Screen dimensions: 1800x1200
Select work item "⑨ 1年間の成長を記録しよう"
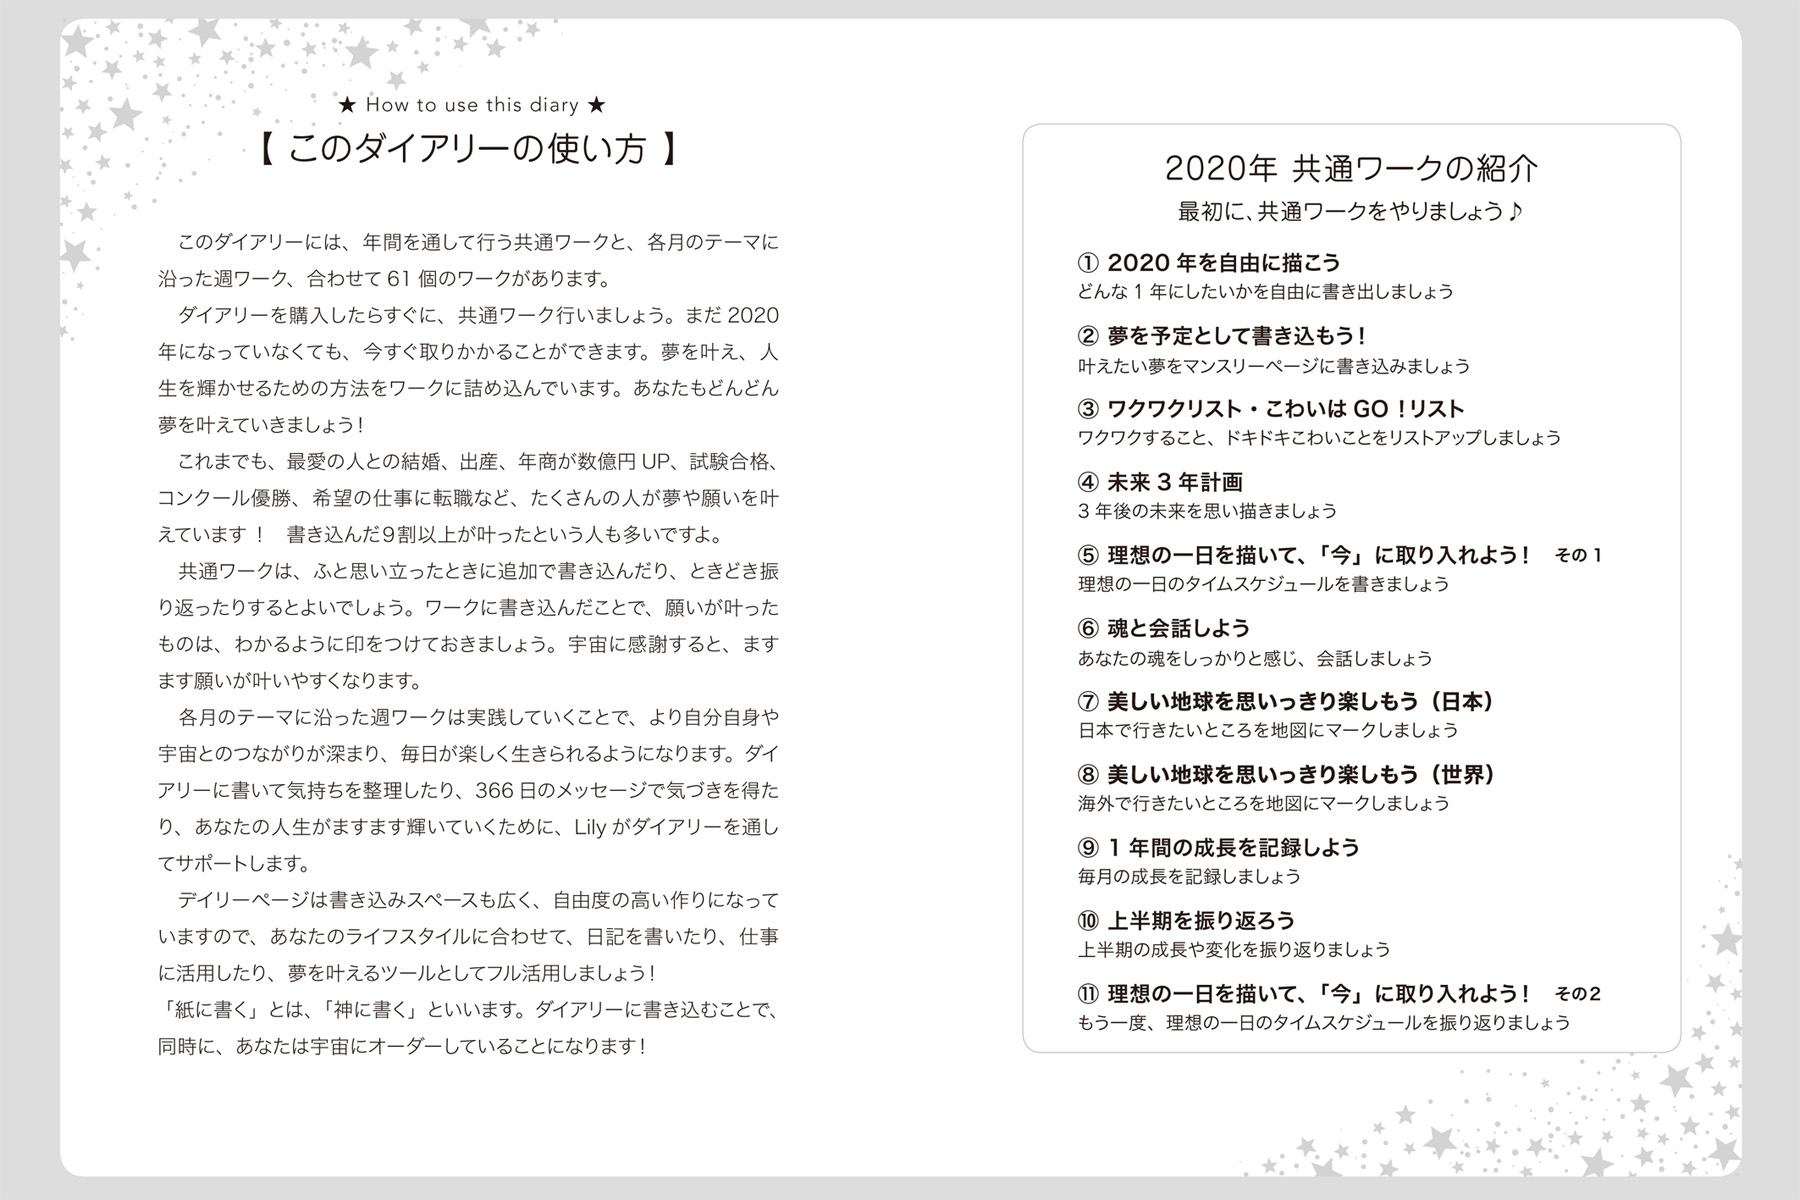1218,848
